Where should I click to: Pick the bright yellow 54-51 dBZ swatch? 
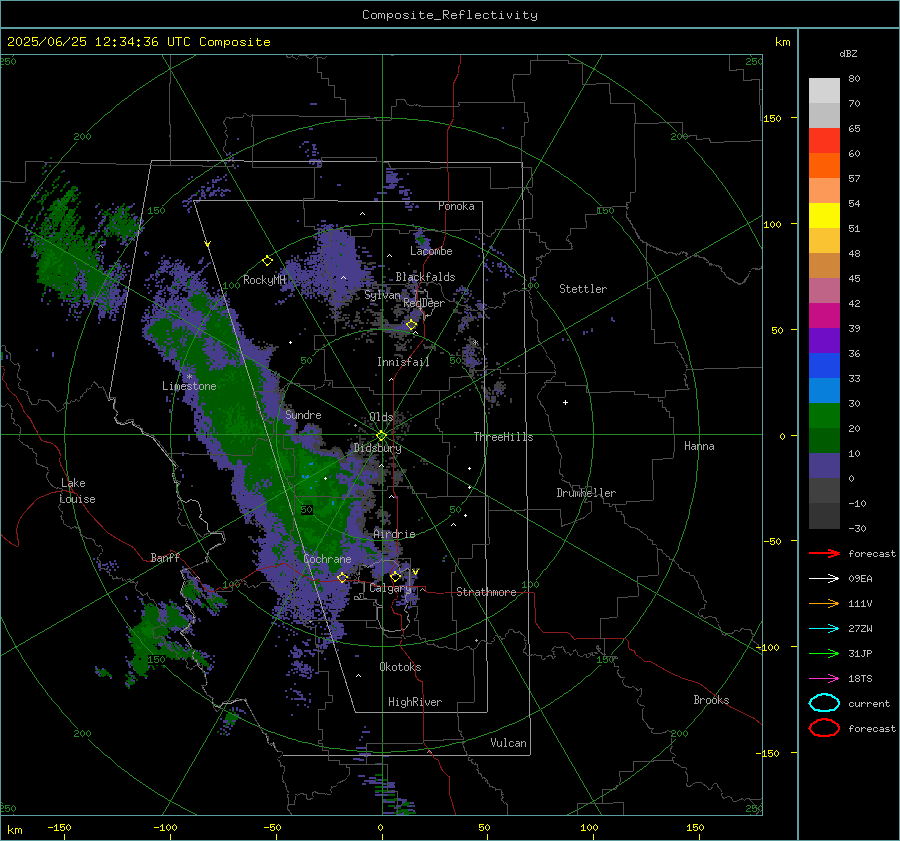click(x=824, y=216)
